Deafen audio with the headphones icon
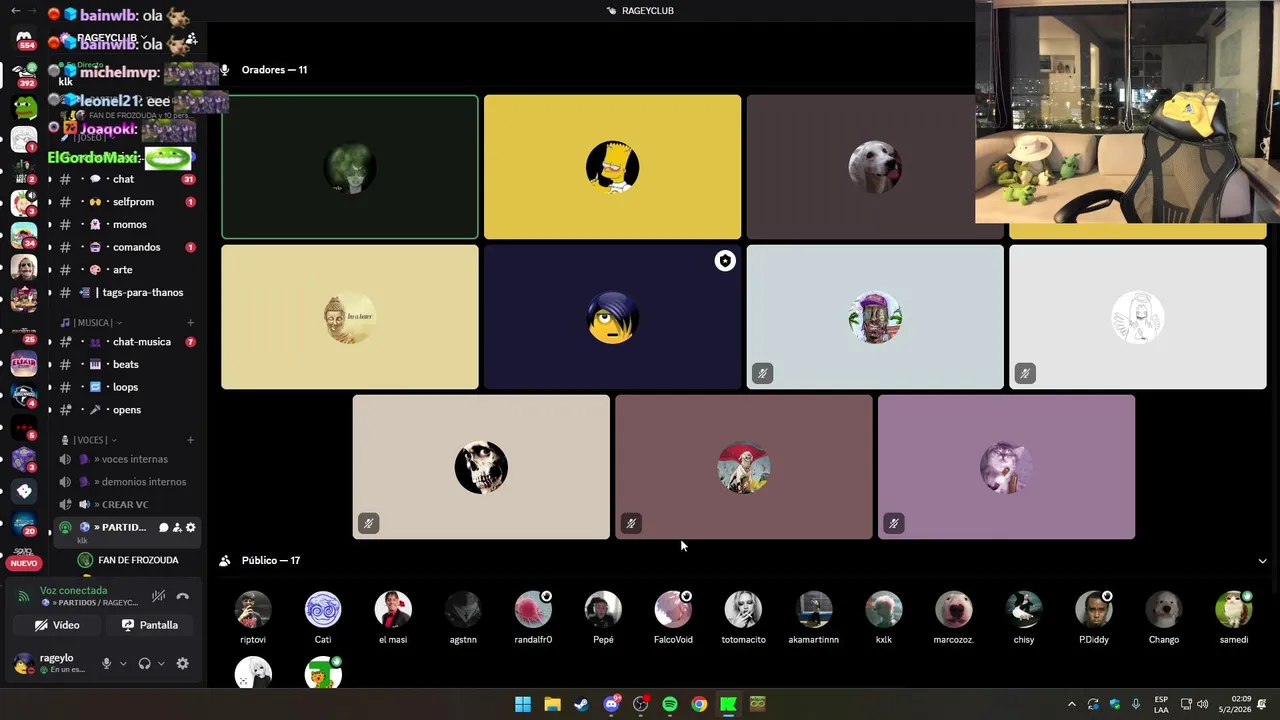1280x720 pixels. [x=144, y=664]
